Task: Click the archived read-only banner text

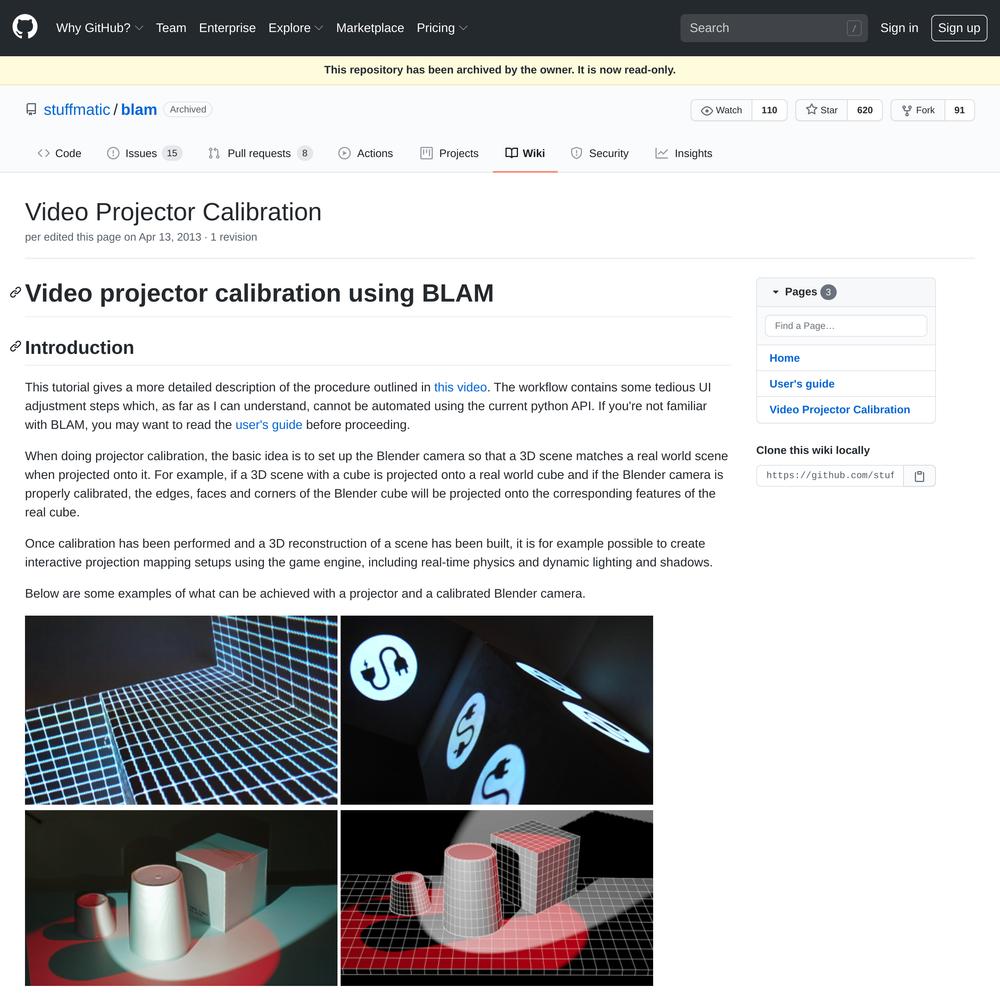Action: click(499, 70)
